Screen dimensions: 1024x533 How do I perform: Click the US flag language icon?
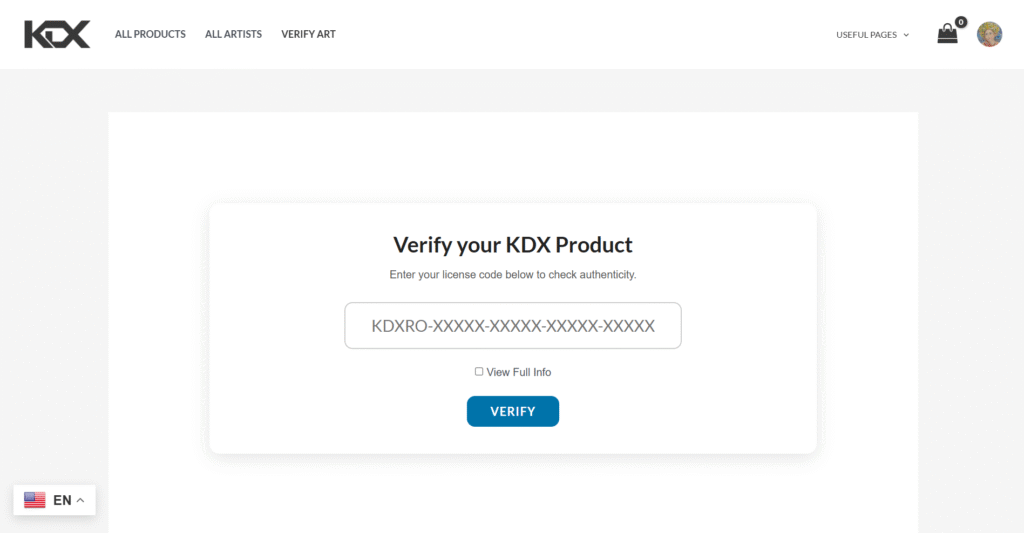pyautogui.click(x=35, y=500)
